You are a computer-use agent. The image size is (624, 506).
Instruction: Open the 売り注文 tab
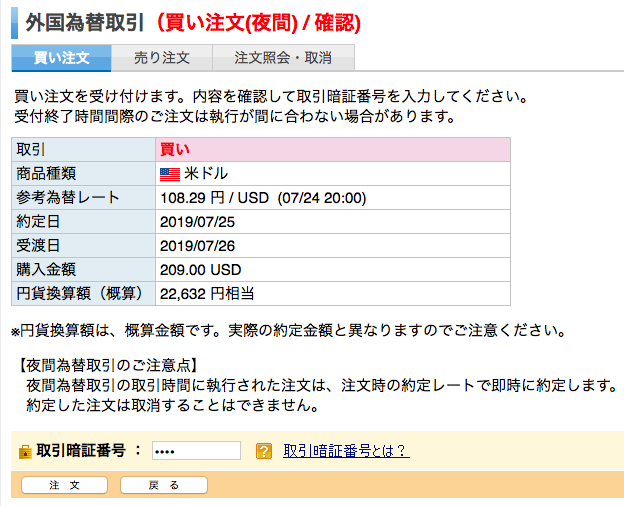click(162, 58)
